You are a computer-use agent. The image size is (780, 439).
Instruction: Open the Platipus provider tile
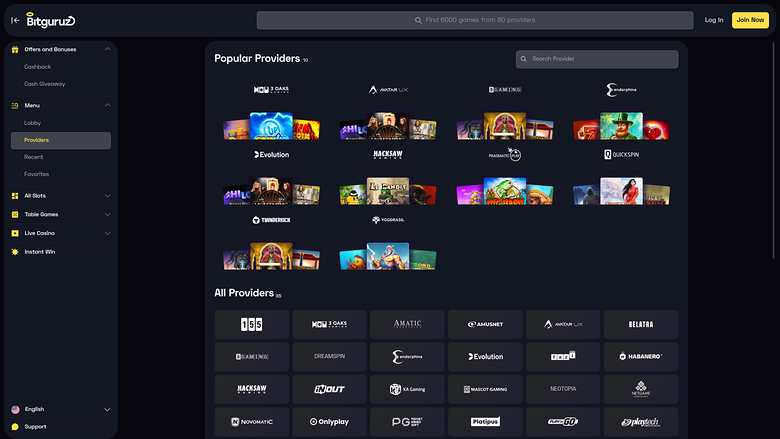(486, 422)
